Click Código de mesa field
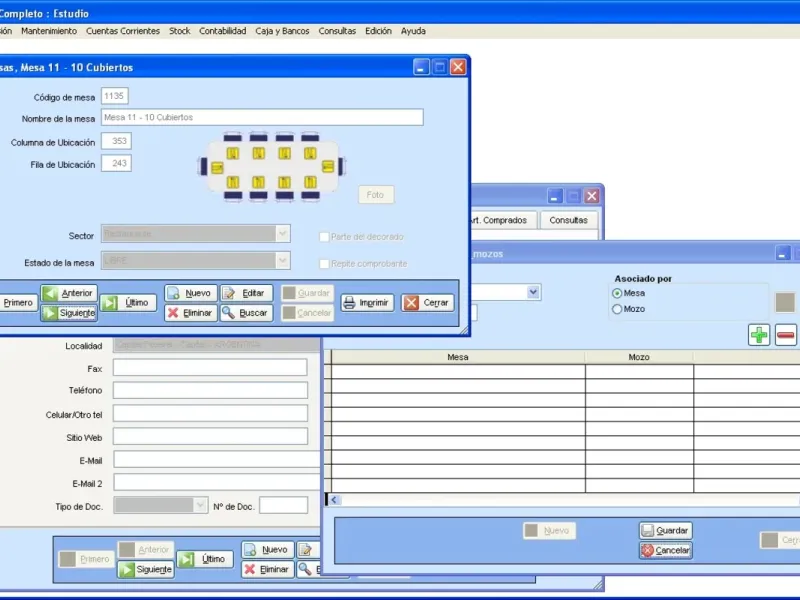The image size is (800, 600). tap(114, 96)
